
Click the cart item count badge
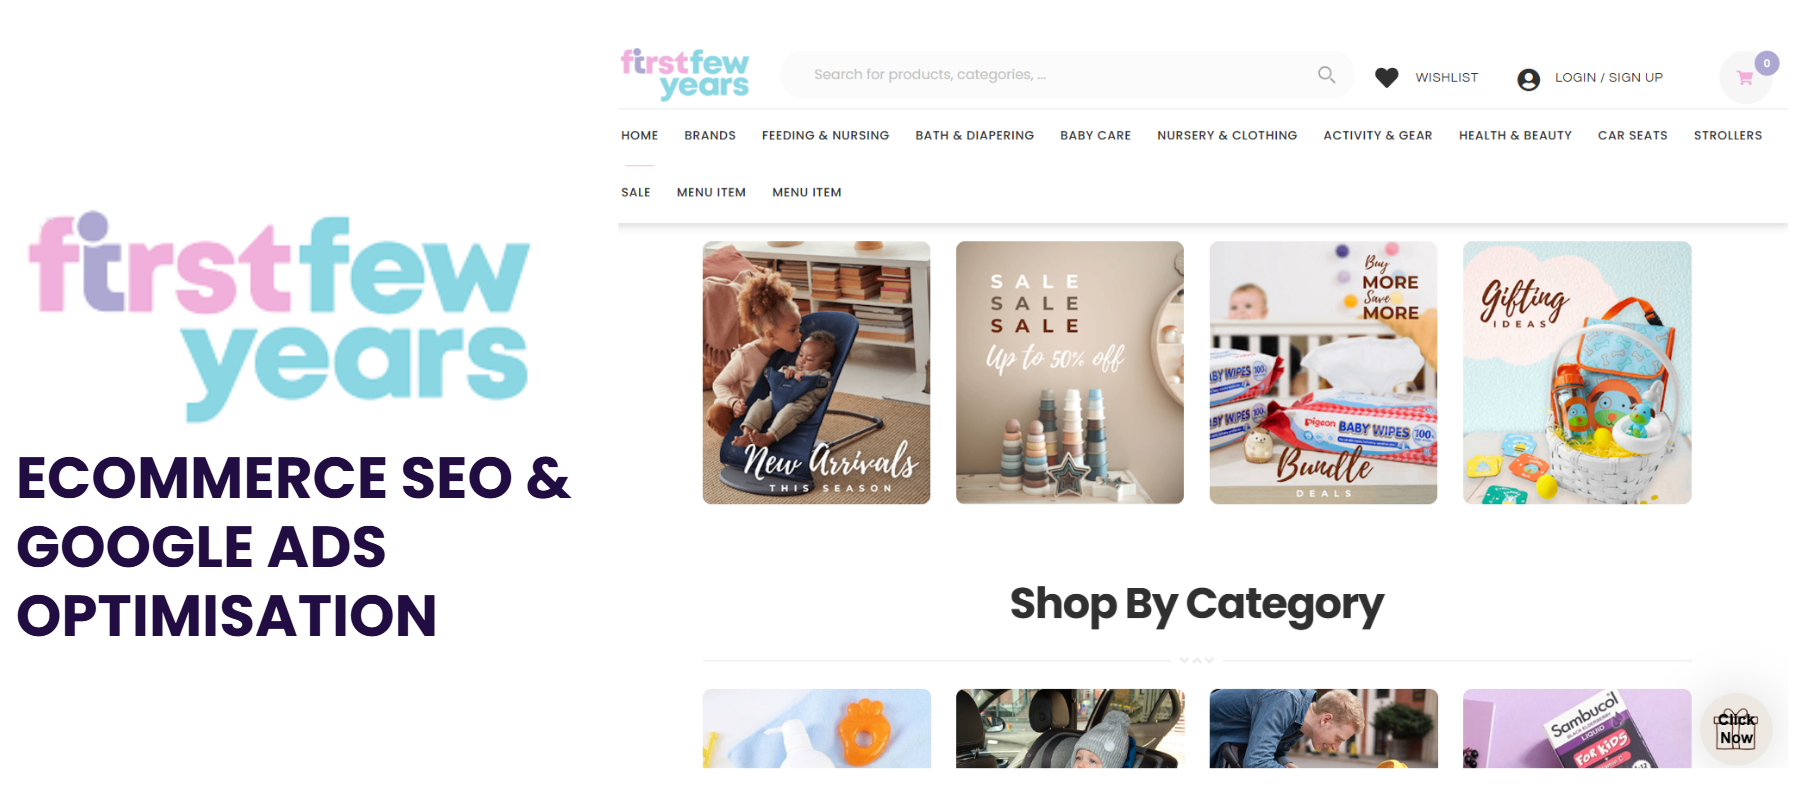[1767, 63]
